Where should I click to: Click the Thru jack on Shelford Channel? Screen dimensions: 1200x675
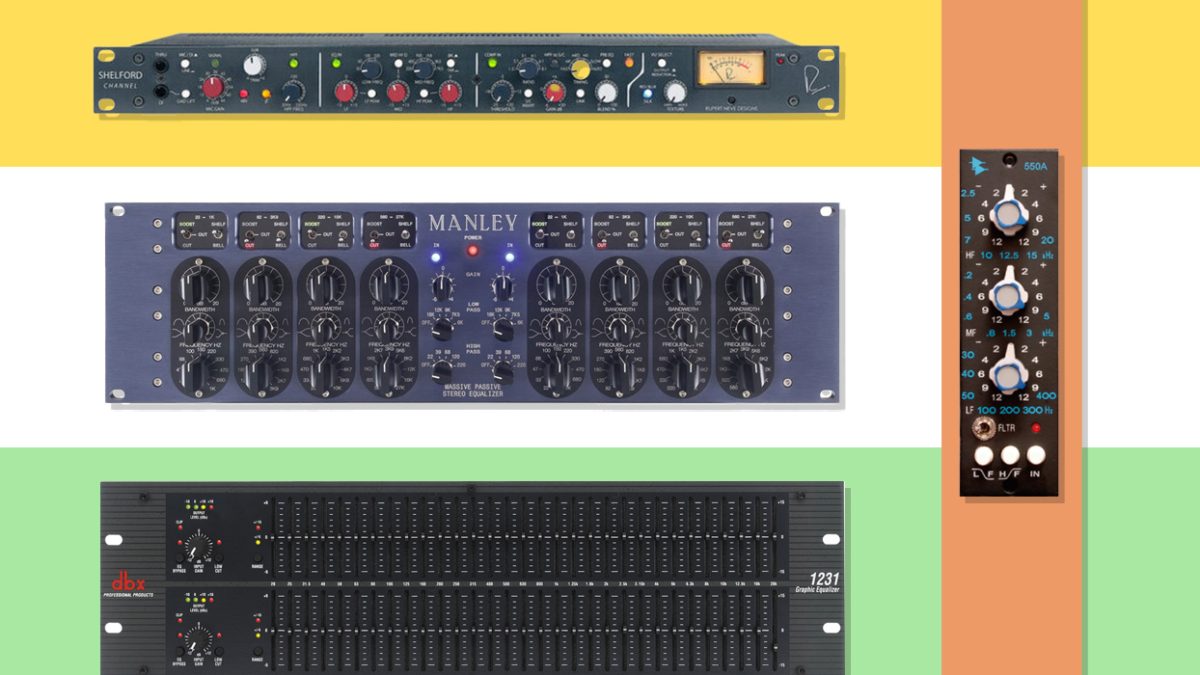tap(161, 65)
